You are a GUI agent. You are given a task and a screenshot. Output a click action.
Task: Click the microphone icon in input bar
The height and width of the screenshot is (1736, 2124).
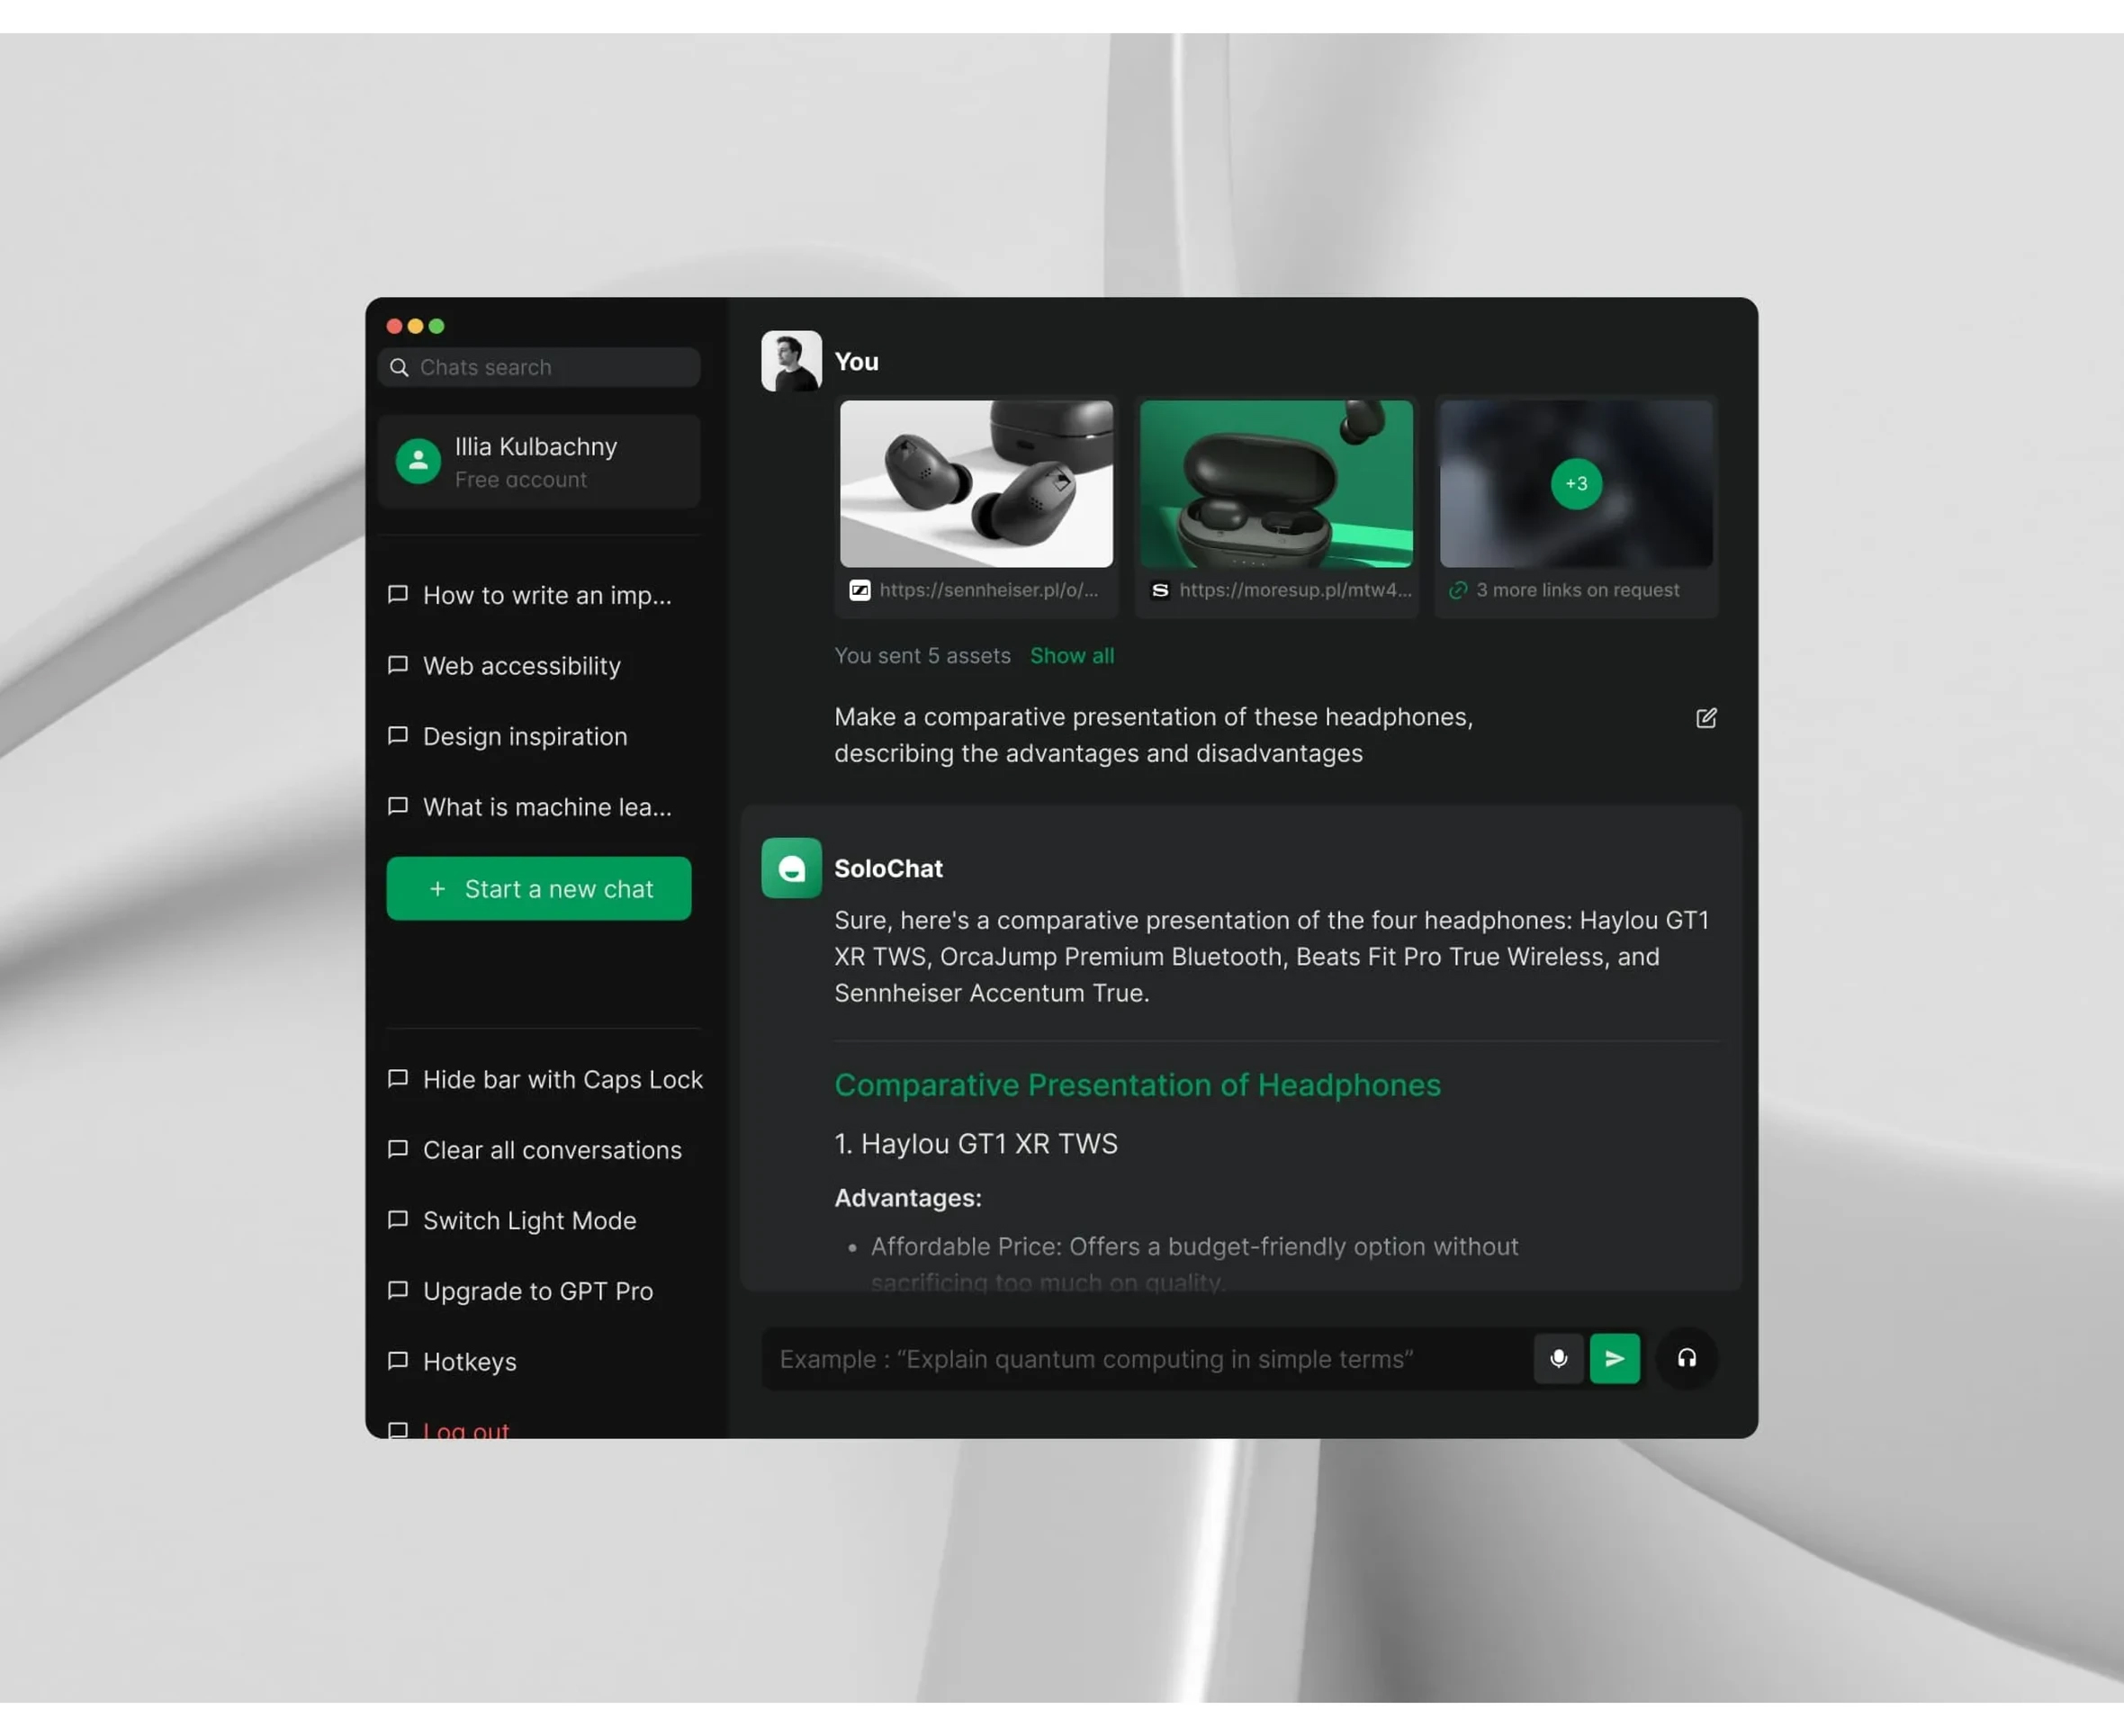click(x=1558, y=1357)
